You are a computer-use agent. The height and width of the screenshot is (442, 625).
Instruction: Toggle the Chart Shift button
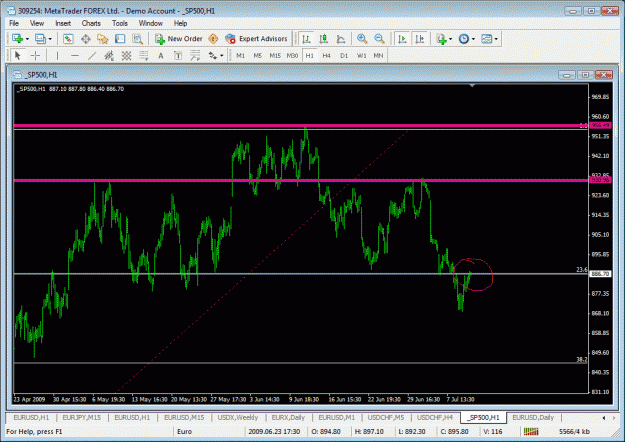(x=419, y=39)
